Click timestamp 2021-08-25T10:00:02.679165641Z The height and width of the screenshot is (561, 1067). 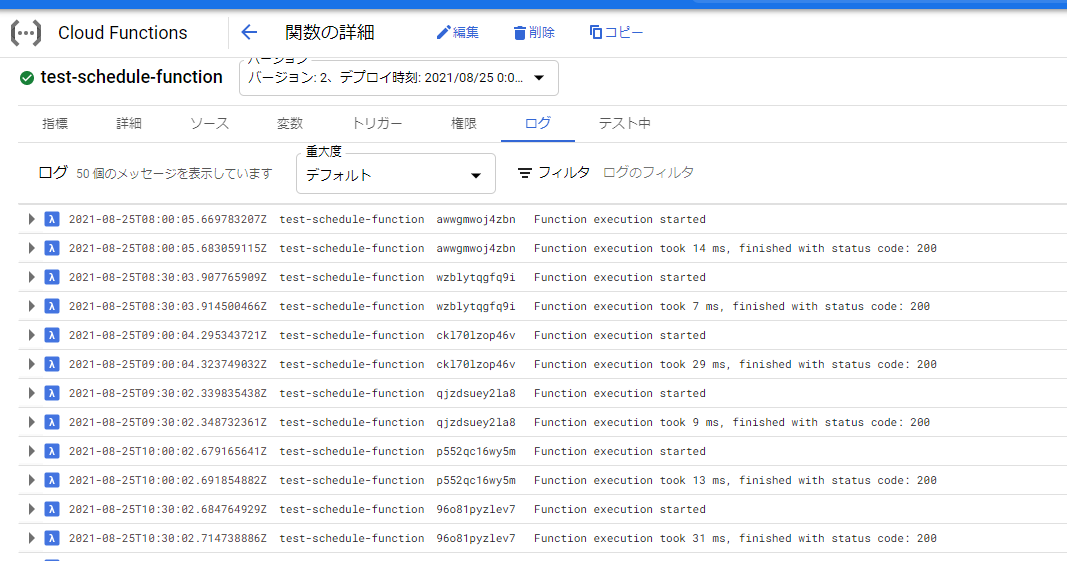tap(167, 451)
